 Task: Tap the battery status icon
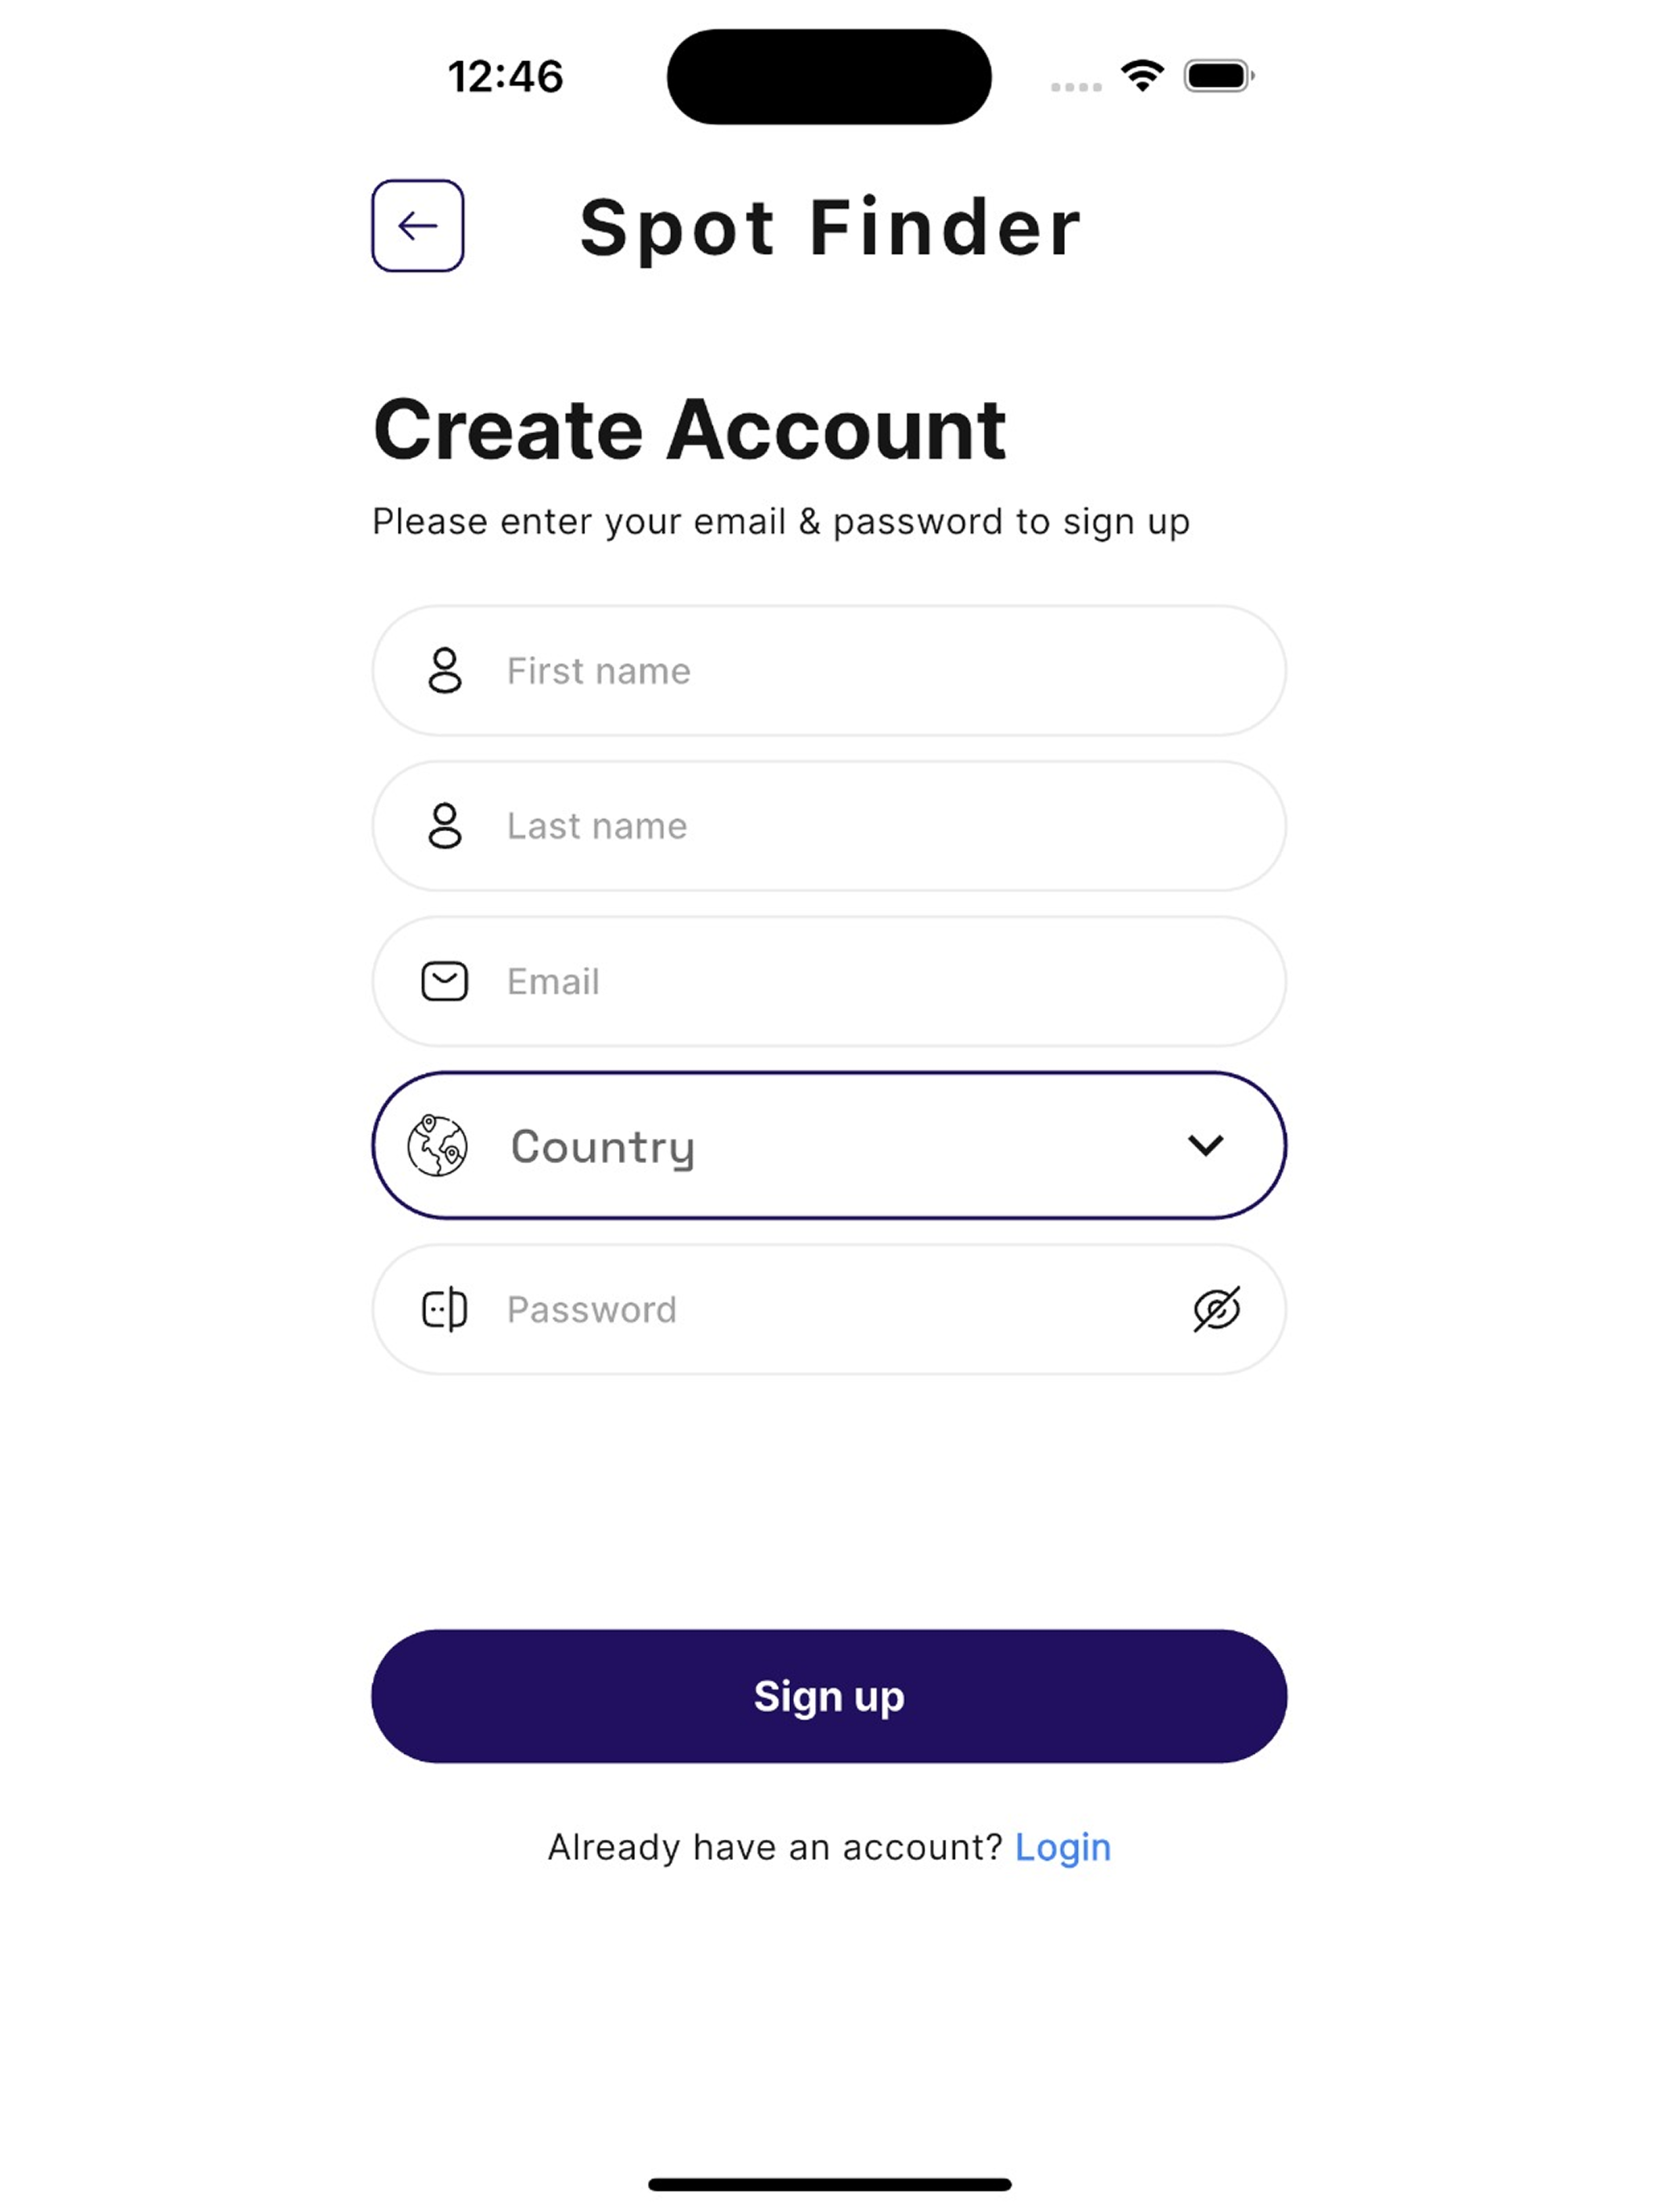coord(1218,76)
